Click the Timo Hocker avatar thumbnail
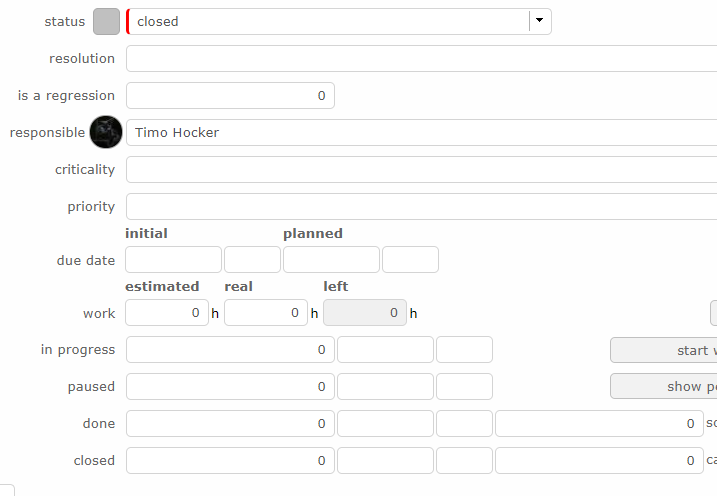 pyautogui.click(x=106, y=132)
